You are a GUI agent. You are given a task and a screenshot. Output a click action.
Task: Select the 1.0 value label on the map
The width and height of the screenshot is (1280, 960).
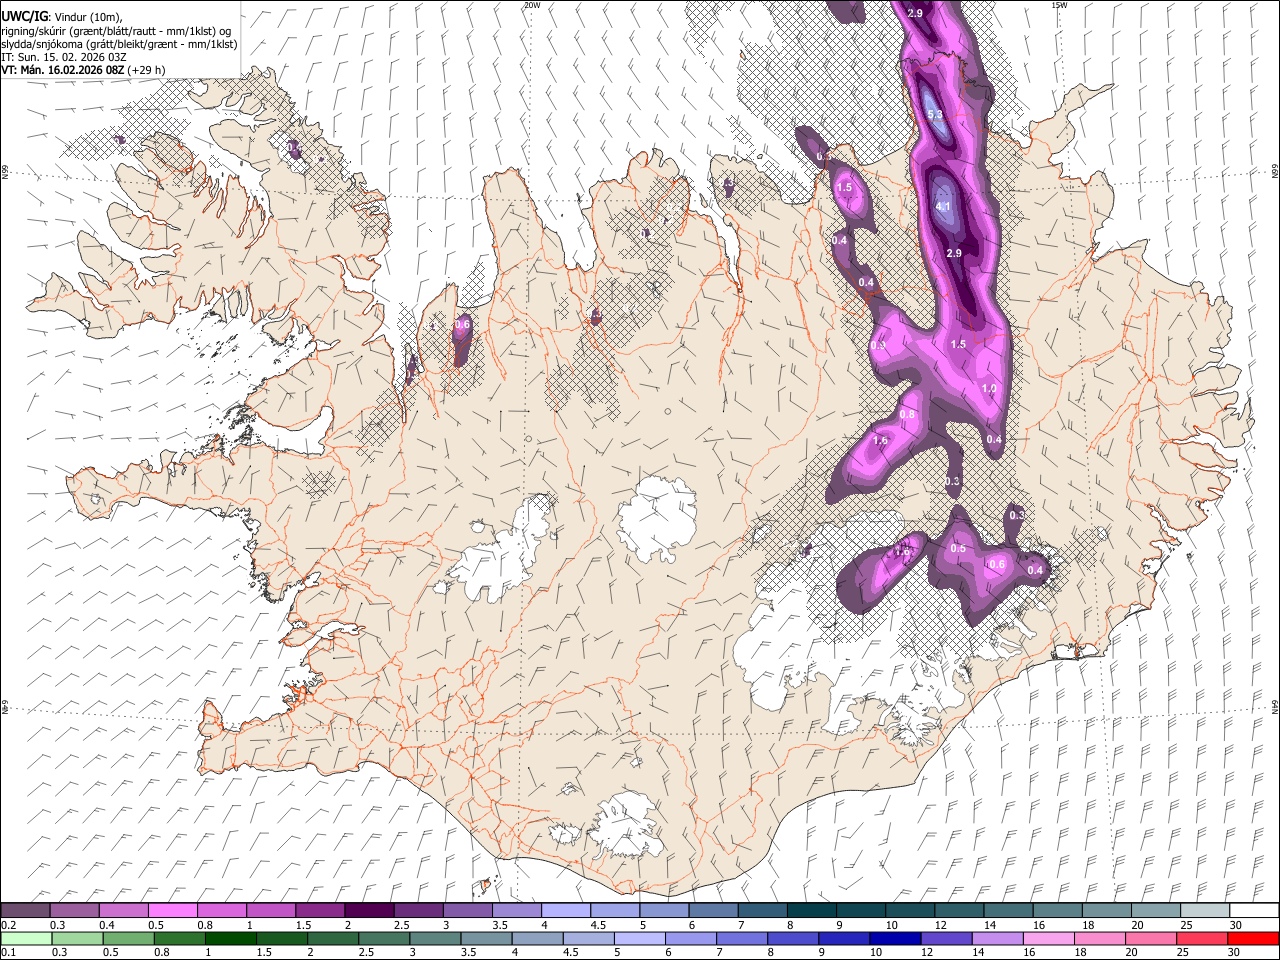(x=989, y=389)
